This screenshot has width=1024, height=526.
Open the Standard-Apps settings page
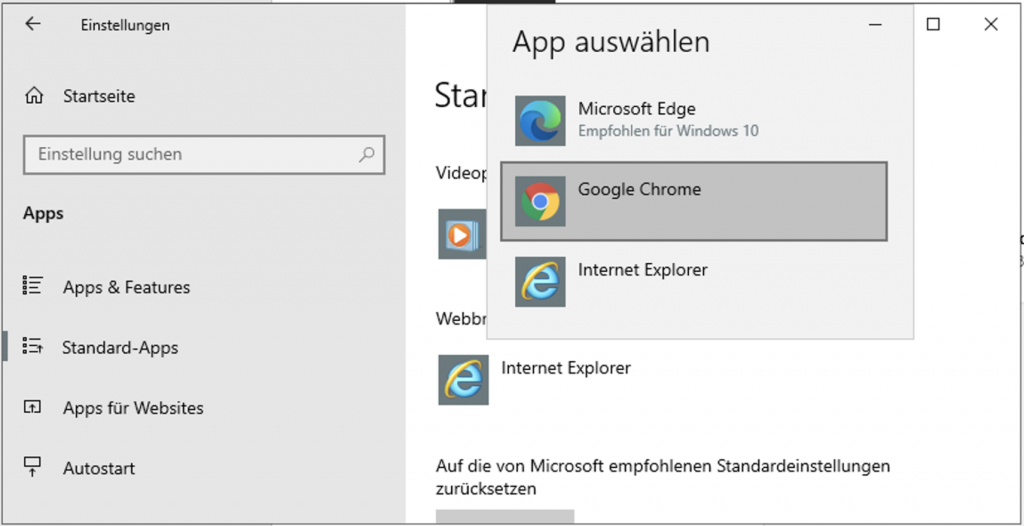pos(120,348)
